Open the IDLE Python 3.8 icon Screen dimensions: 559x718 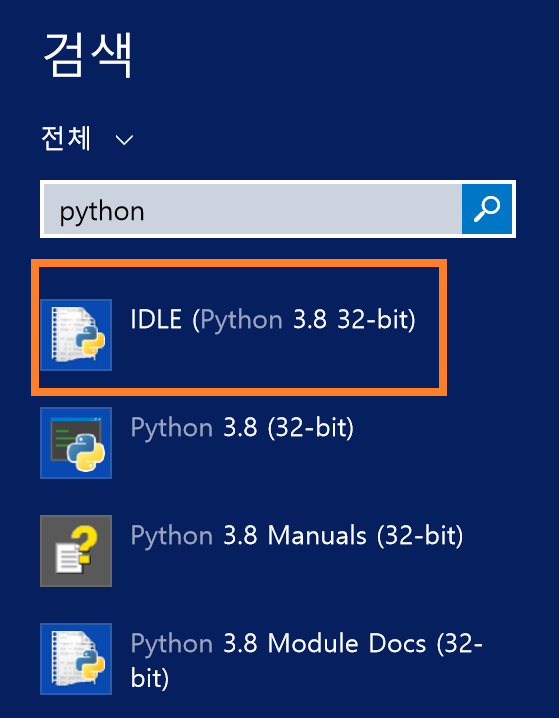point(76,335)
